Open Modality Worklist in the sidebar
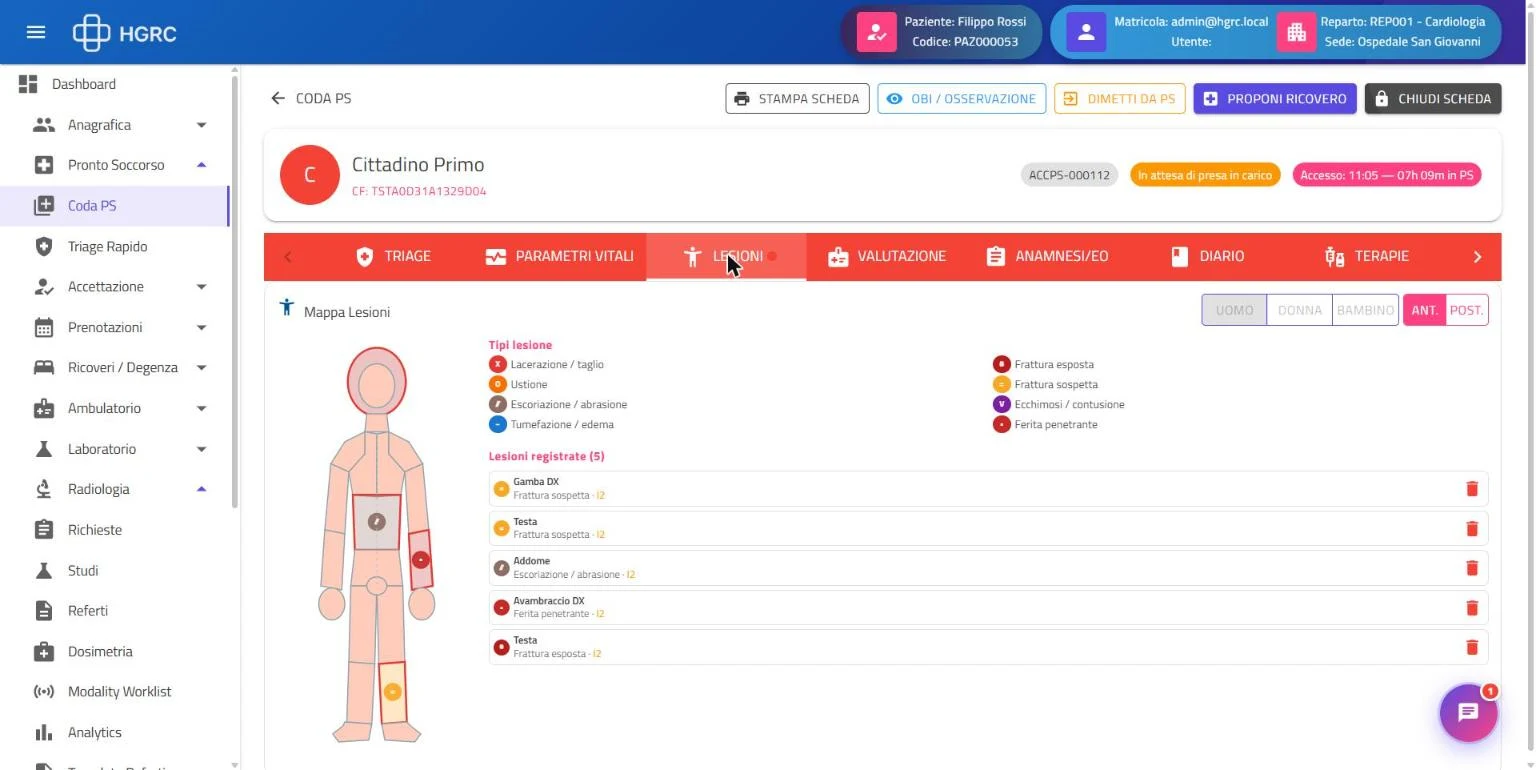 [x=115, y=692]
